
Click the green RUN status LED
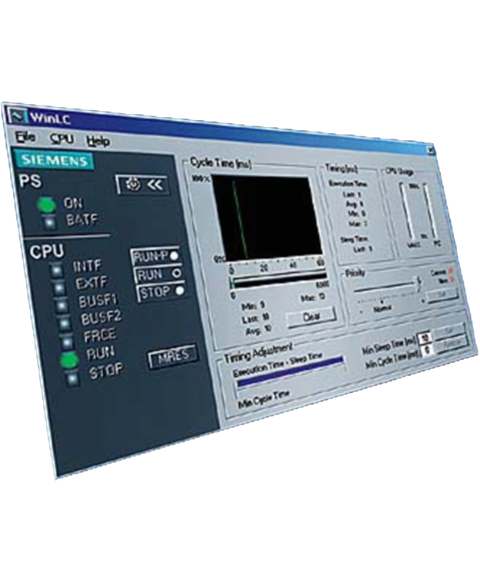point(70,360)
